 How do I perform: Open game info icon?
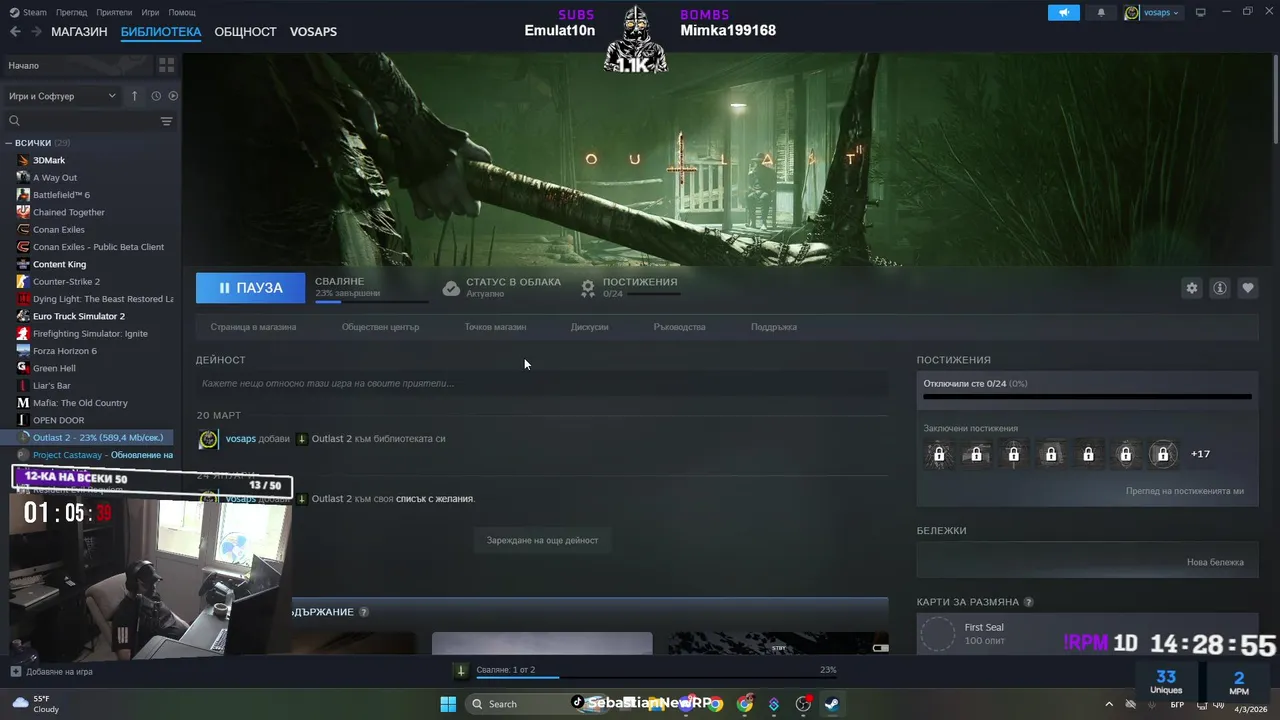click(x=1220, y=288)
